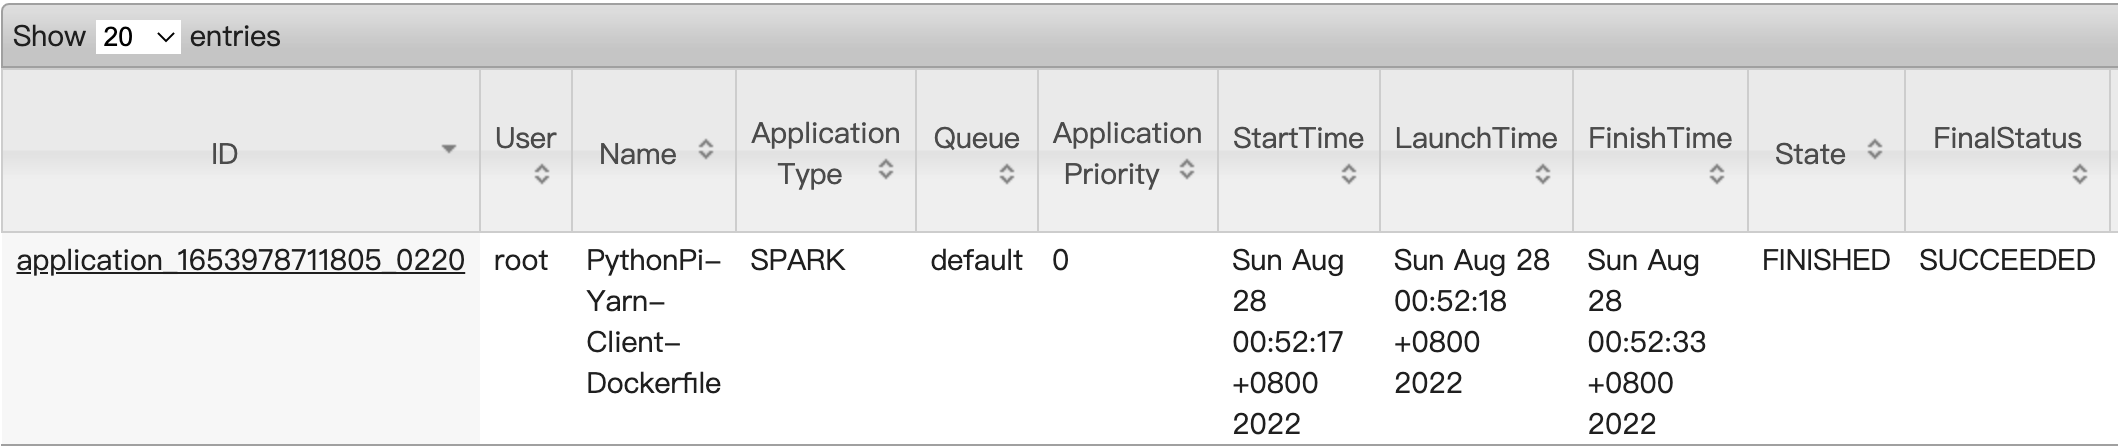
Task: Click the FinalStatus sort arrows icon
Action: pos(2079,174)
